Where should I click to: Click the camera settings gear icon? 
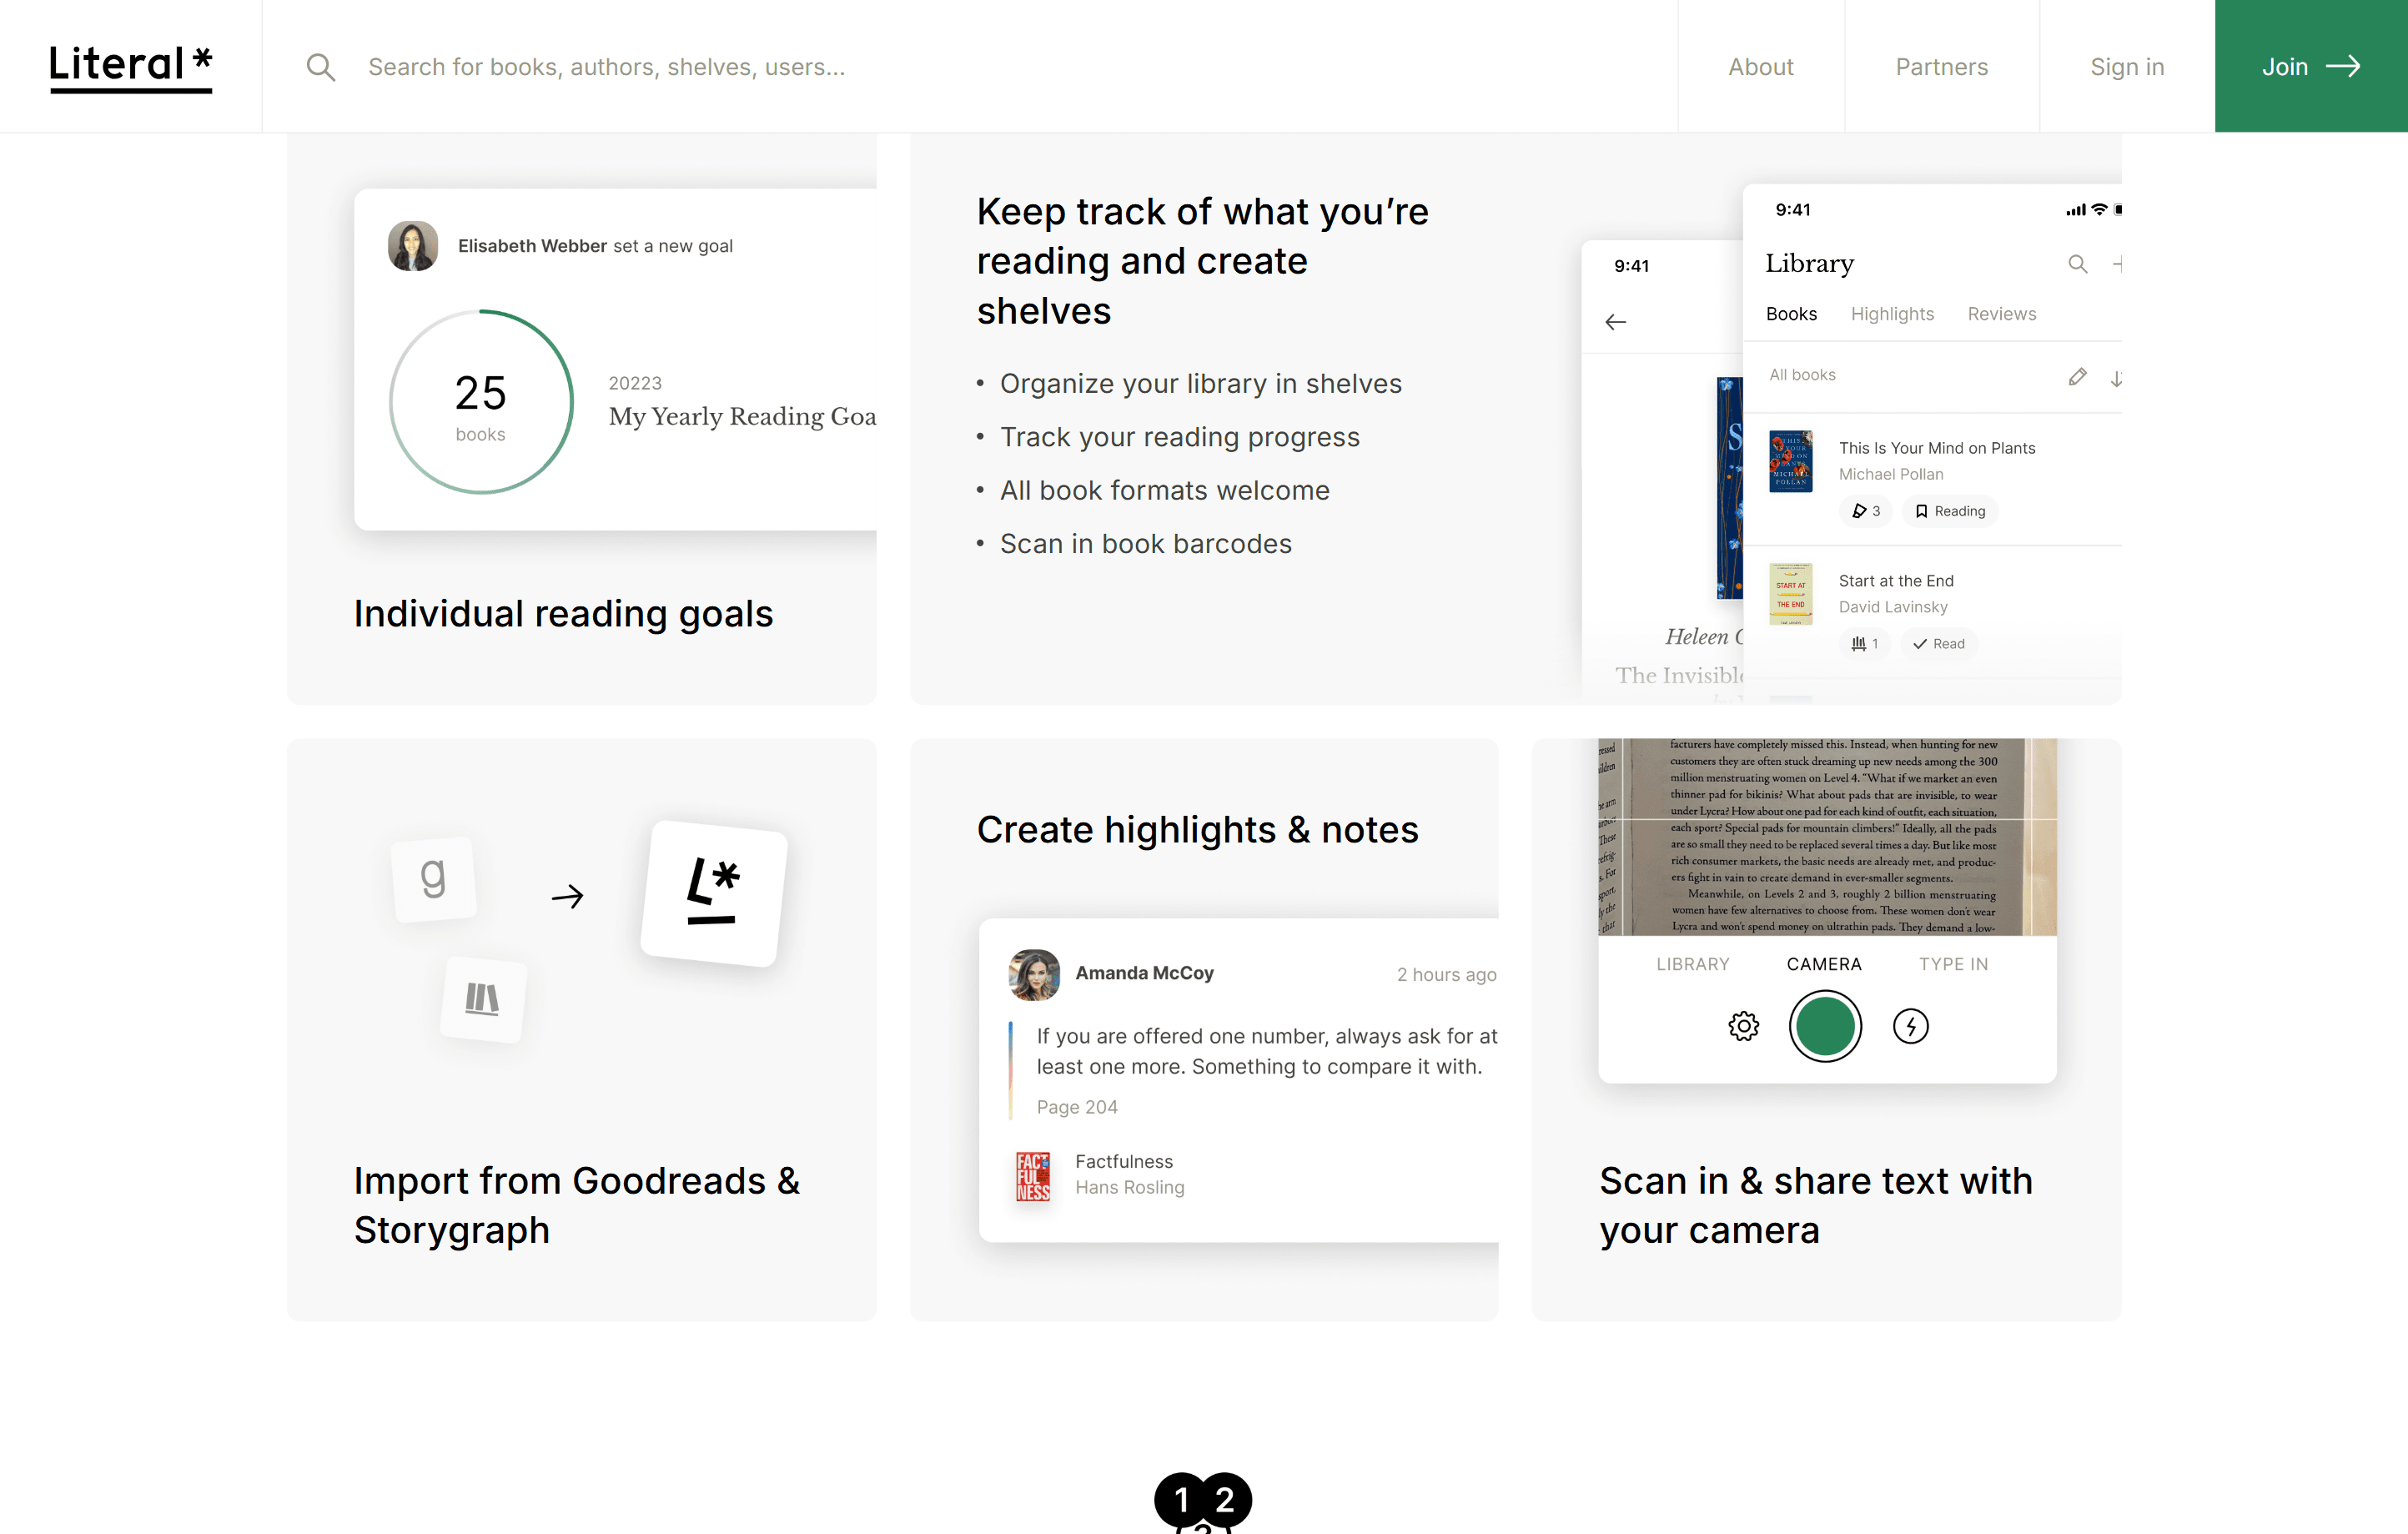(x=1743, y=1026)
